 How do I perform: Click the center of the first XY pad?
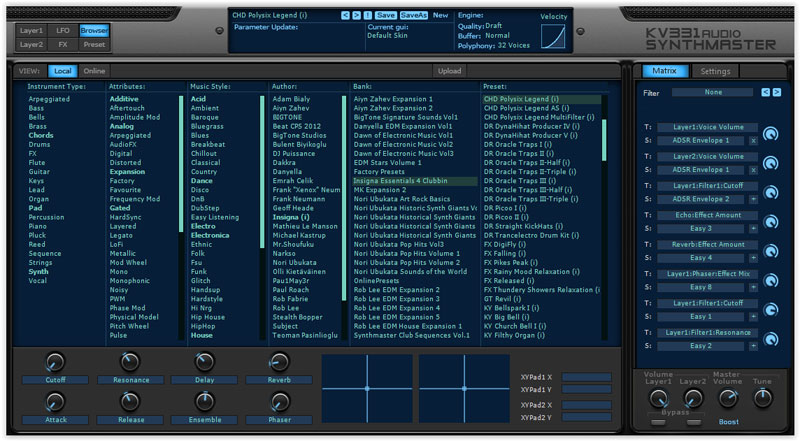367,388
